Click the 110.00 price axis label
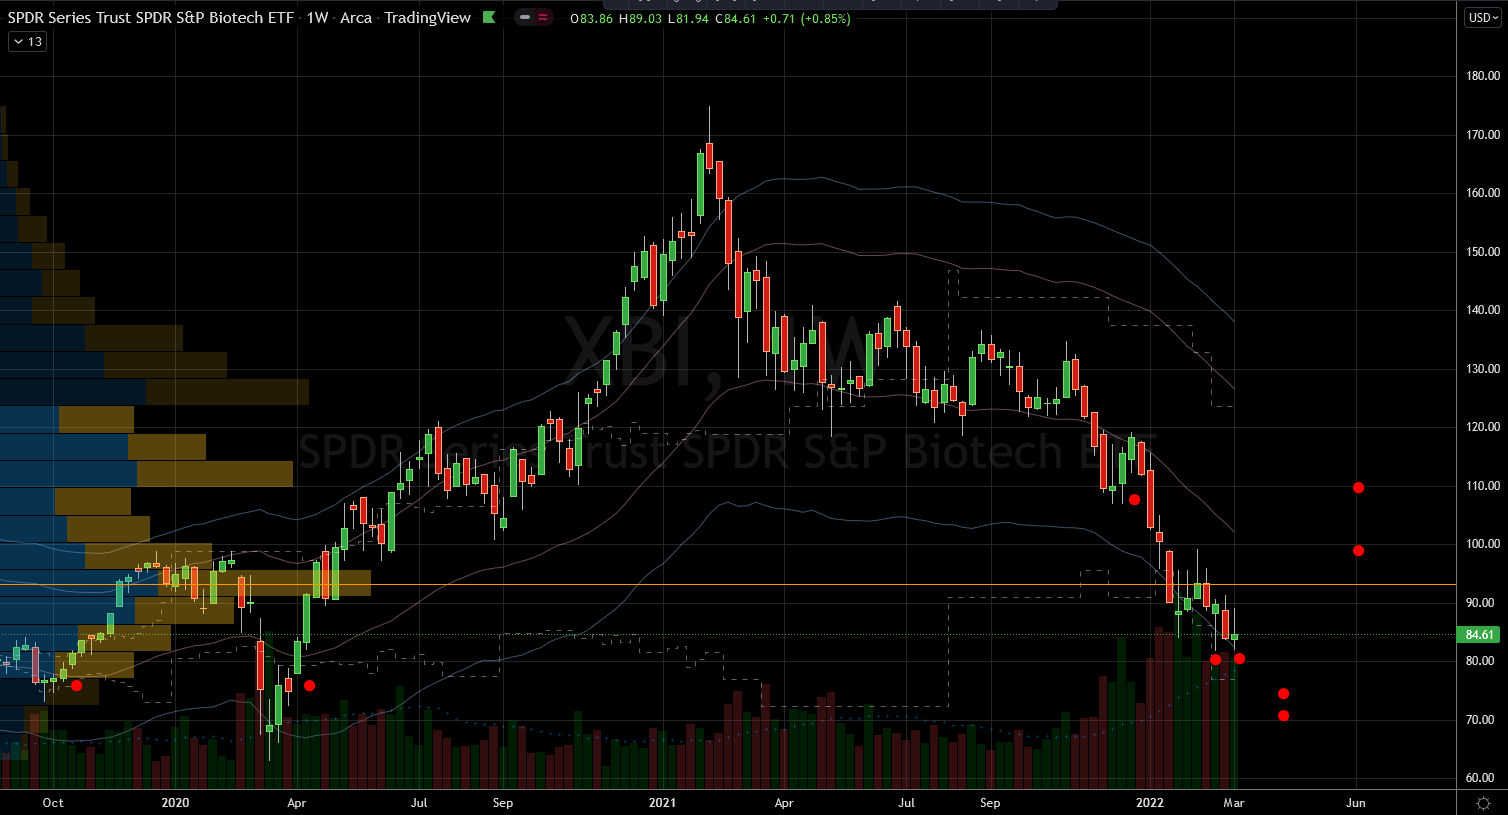This screenshot has width=1508, height=815. 1483,486
